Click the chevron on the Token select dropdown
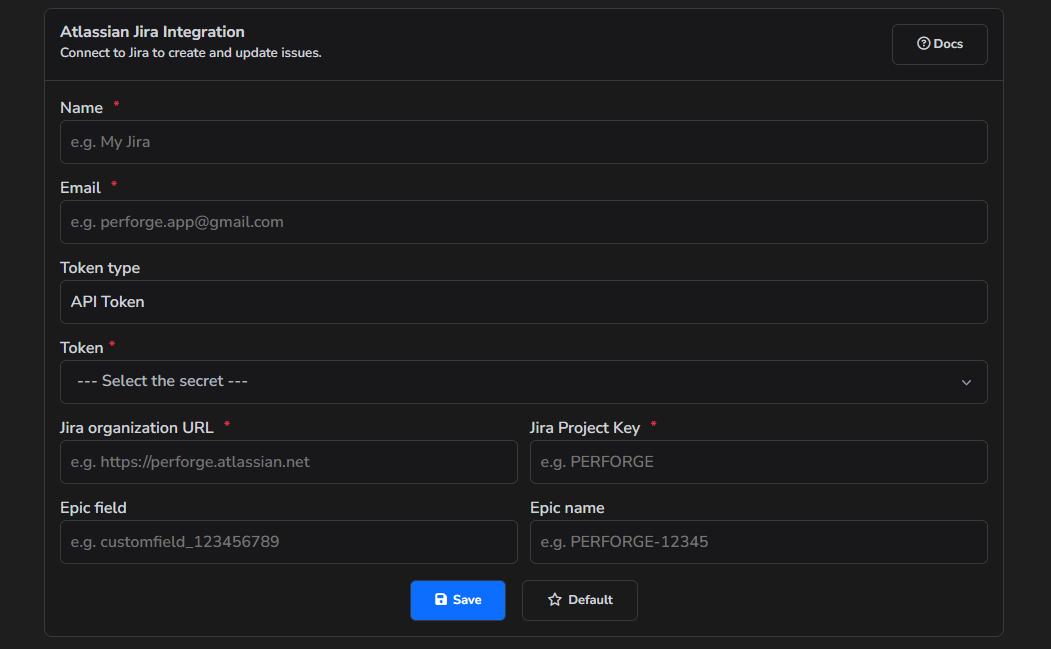 point(966,382)
